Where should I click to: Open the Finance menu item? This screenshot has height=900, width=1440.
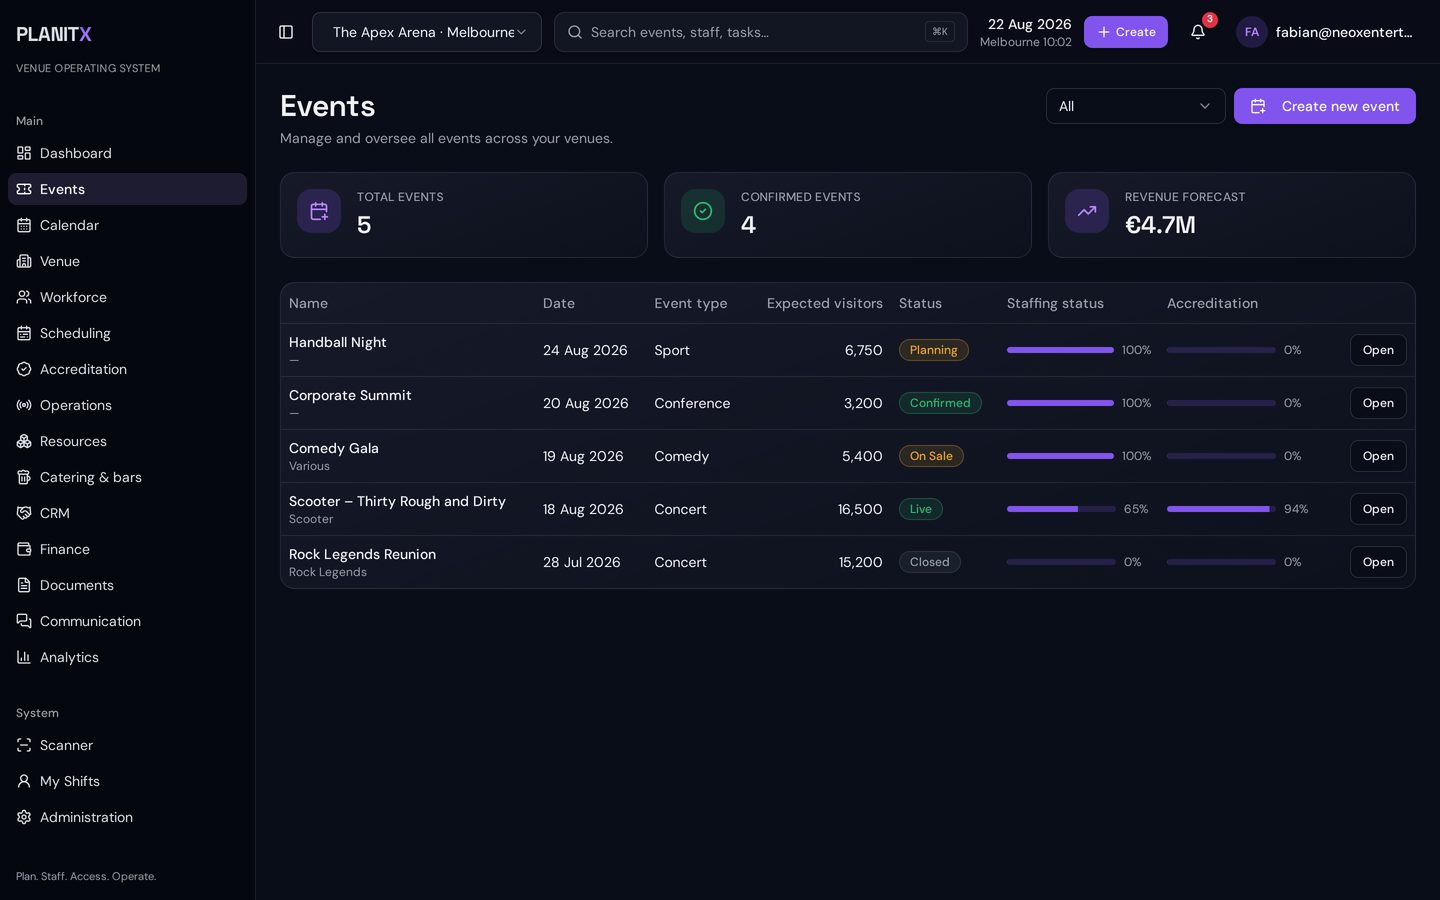(127, 549)
